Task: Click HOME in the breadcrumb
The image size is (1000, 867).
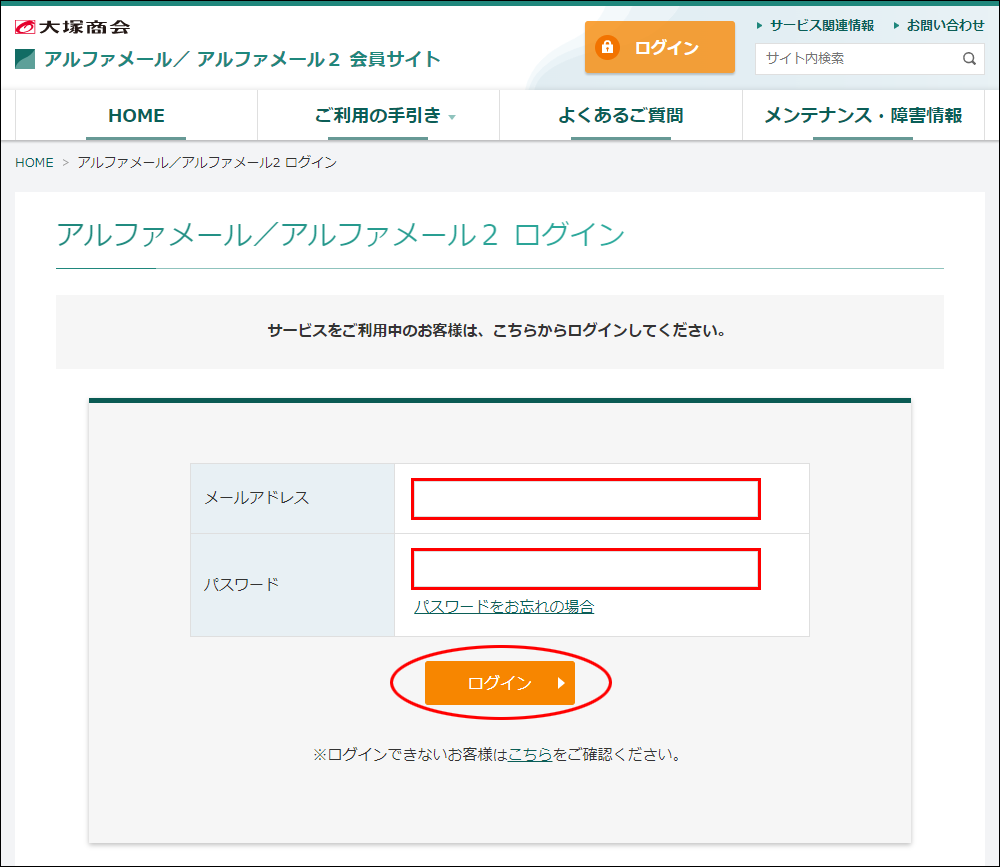Action: point(34,163)
